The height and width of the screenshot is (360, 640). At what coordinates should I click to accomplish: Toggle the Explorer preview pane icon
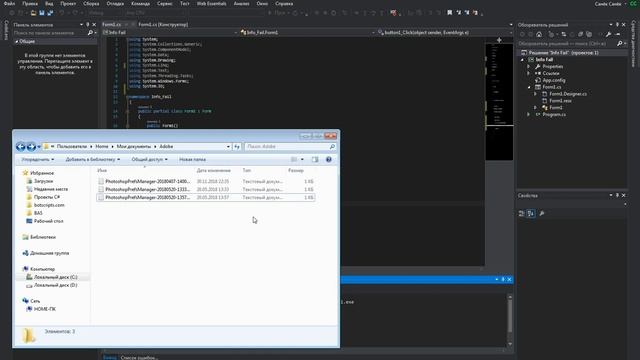pos(315,160)
